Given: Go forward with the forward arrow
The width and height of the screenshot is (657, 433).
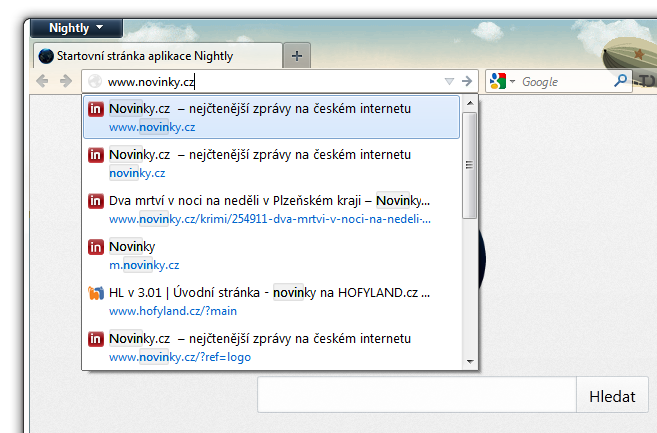Looking at the screenshot, I should 66,81.
